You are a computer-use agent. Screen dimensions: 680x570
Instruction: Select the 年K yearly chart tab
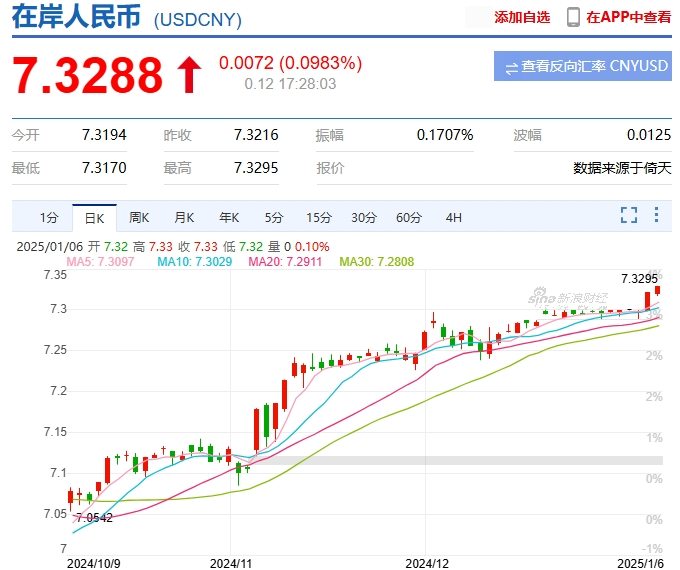[x=229, y=217]
